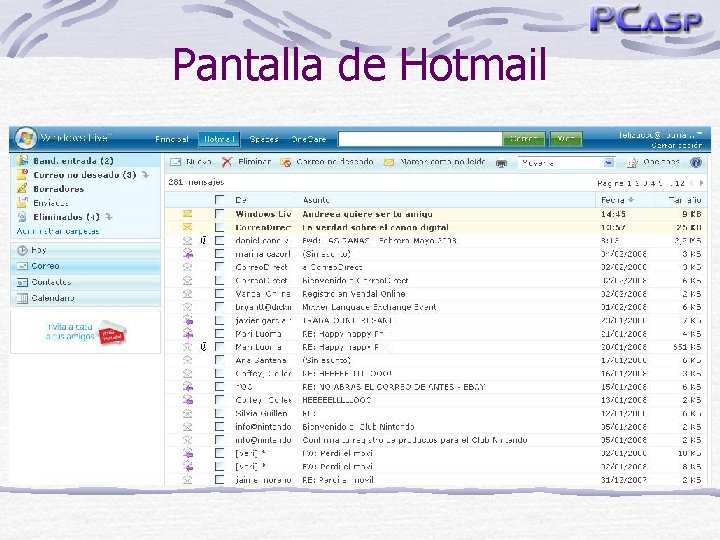Select Correo in left navigation
Image resolution: width=720 pixels, height=540 pixels.
(x=85, y=266)
